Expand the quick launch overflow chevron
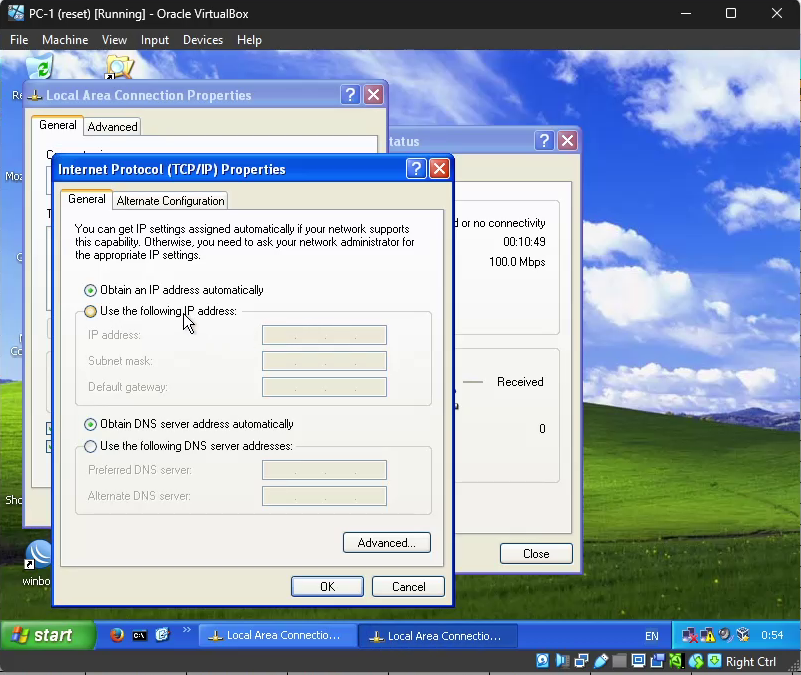This screenshot has width=801, height=675. pos(186,630)
